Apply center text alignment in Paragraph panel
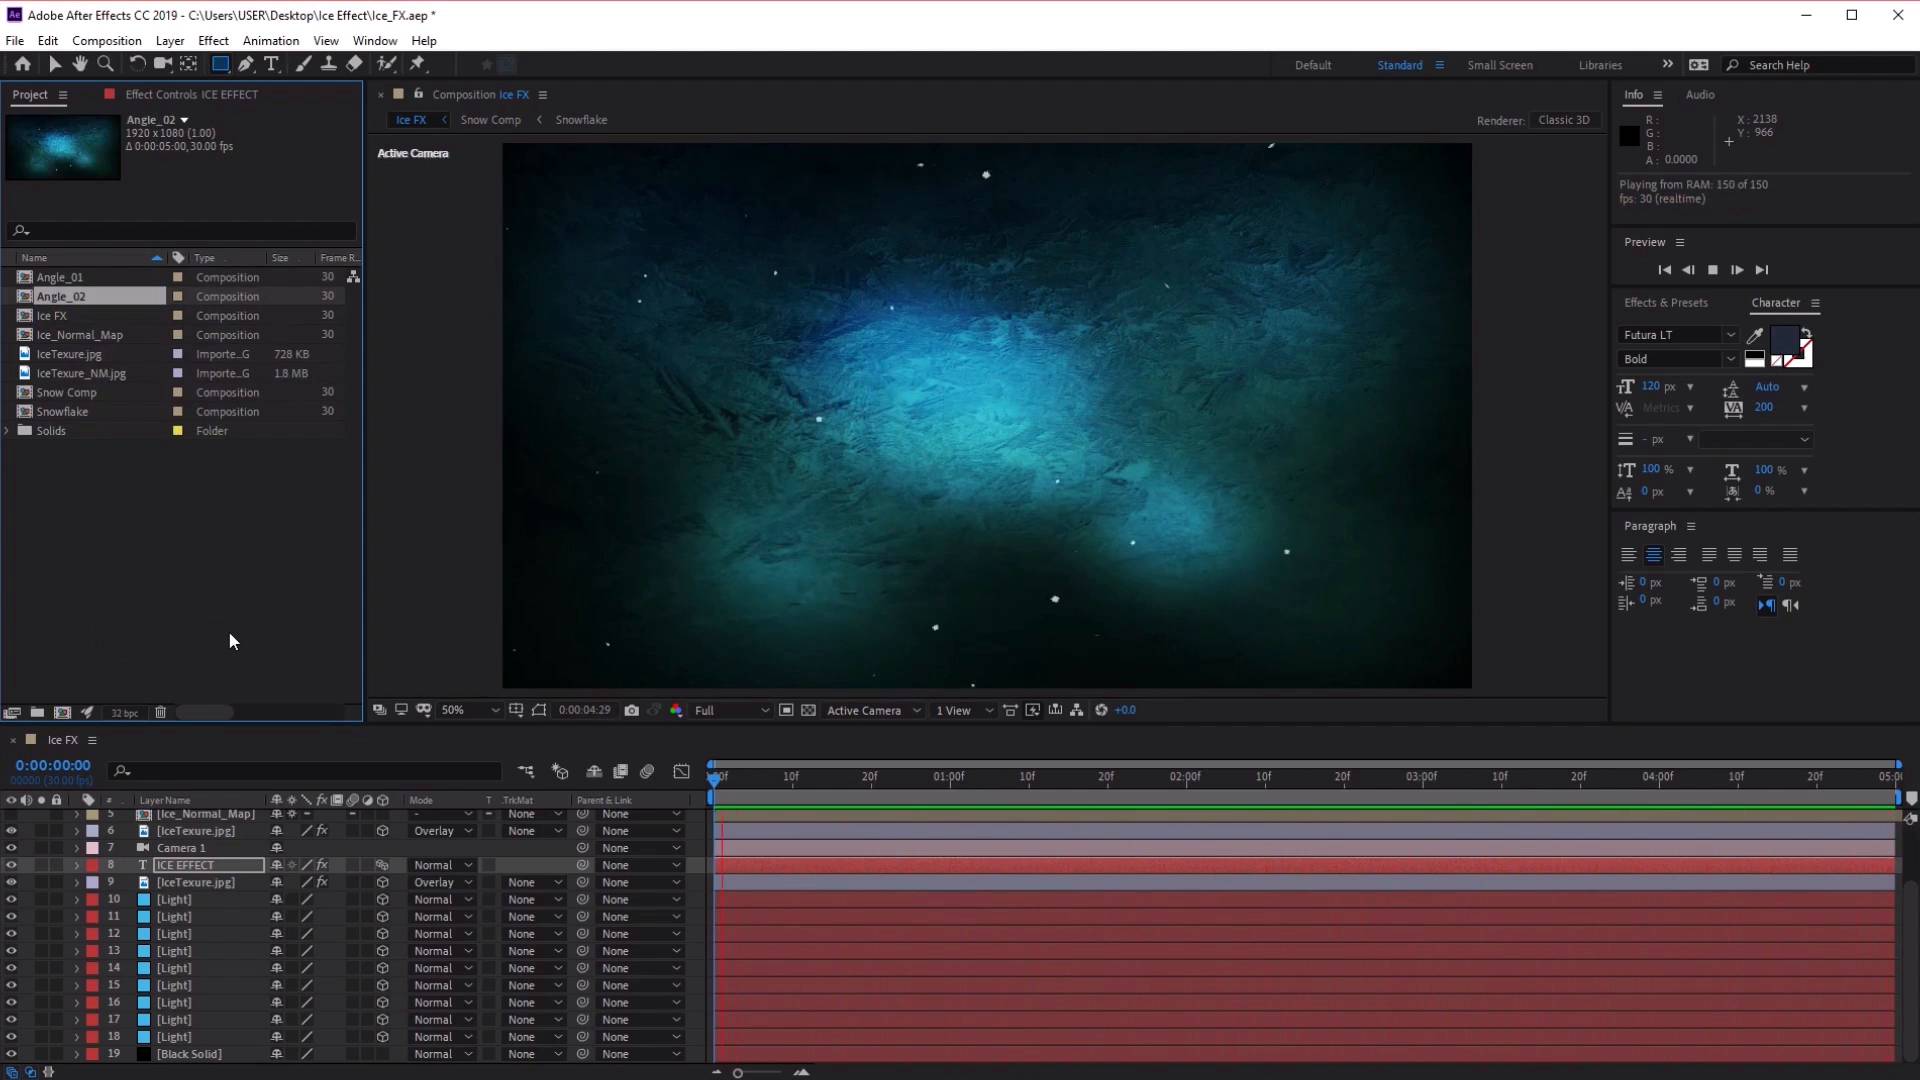The height and width of the screenshot is (1080, 1920). [x=1654, y=555]
